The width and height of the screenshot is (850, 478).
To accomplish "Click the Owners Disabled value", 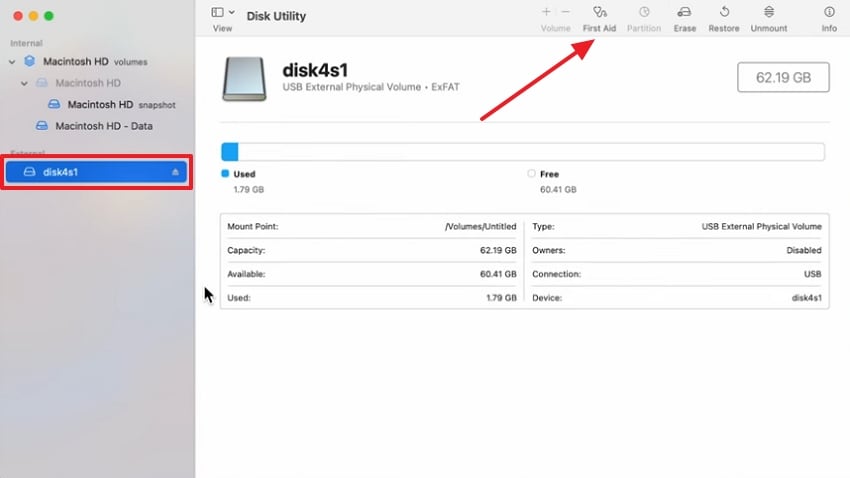I will 804,250.
